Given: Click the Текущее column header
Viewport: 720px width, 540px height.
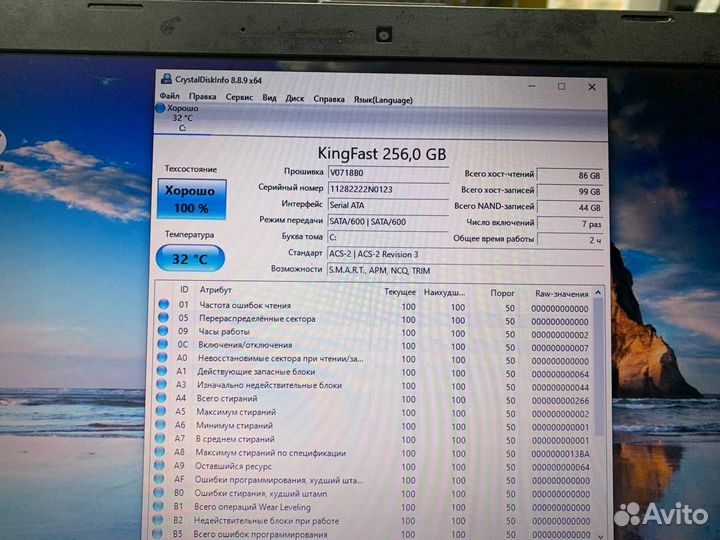Looking at the screenshot, I should [399, 292].
